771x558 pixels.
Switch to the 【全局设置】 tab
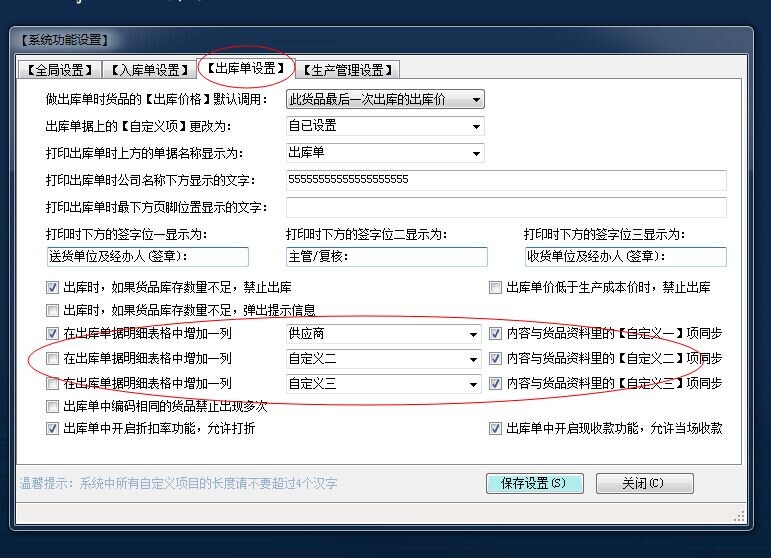click(57, 70)
